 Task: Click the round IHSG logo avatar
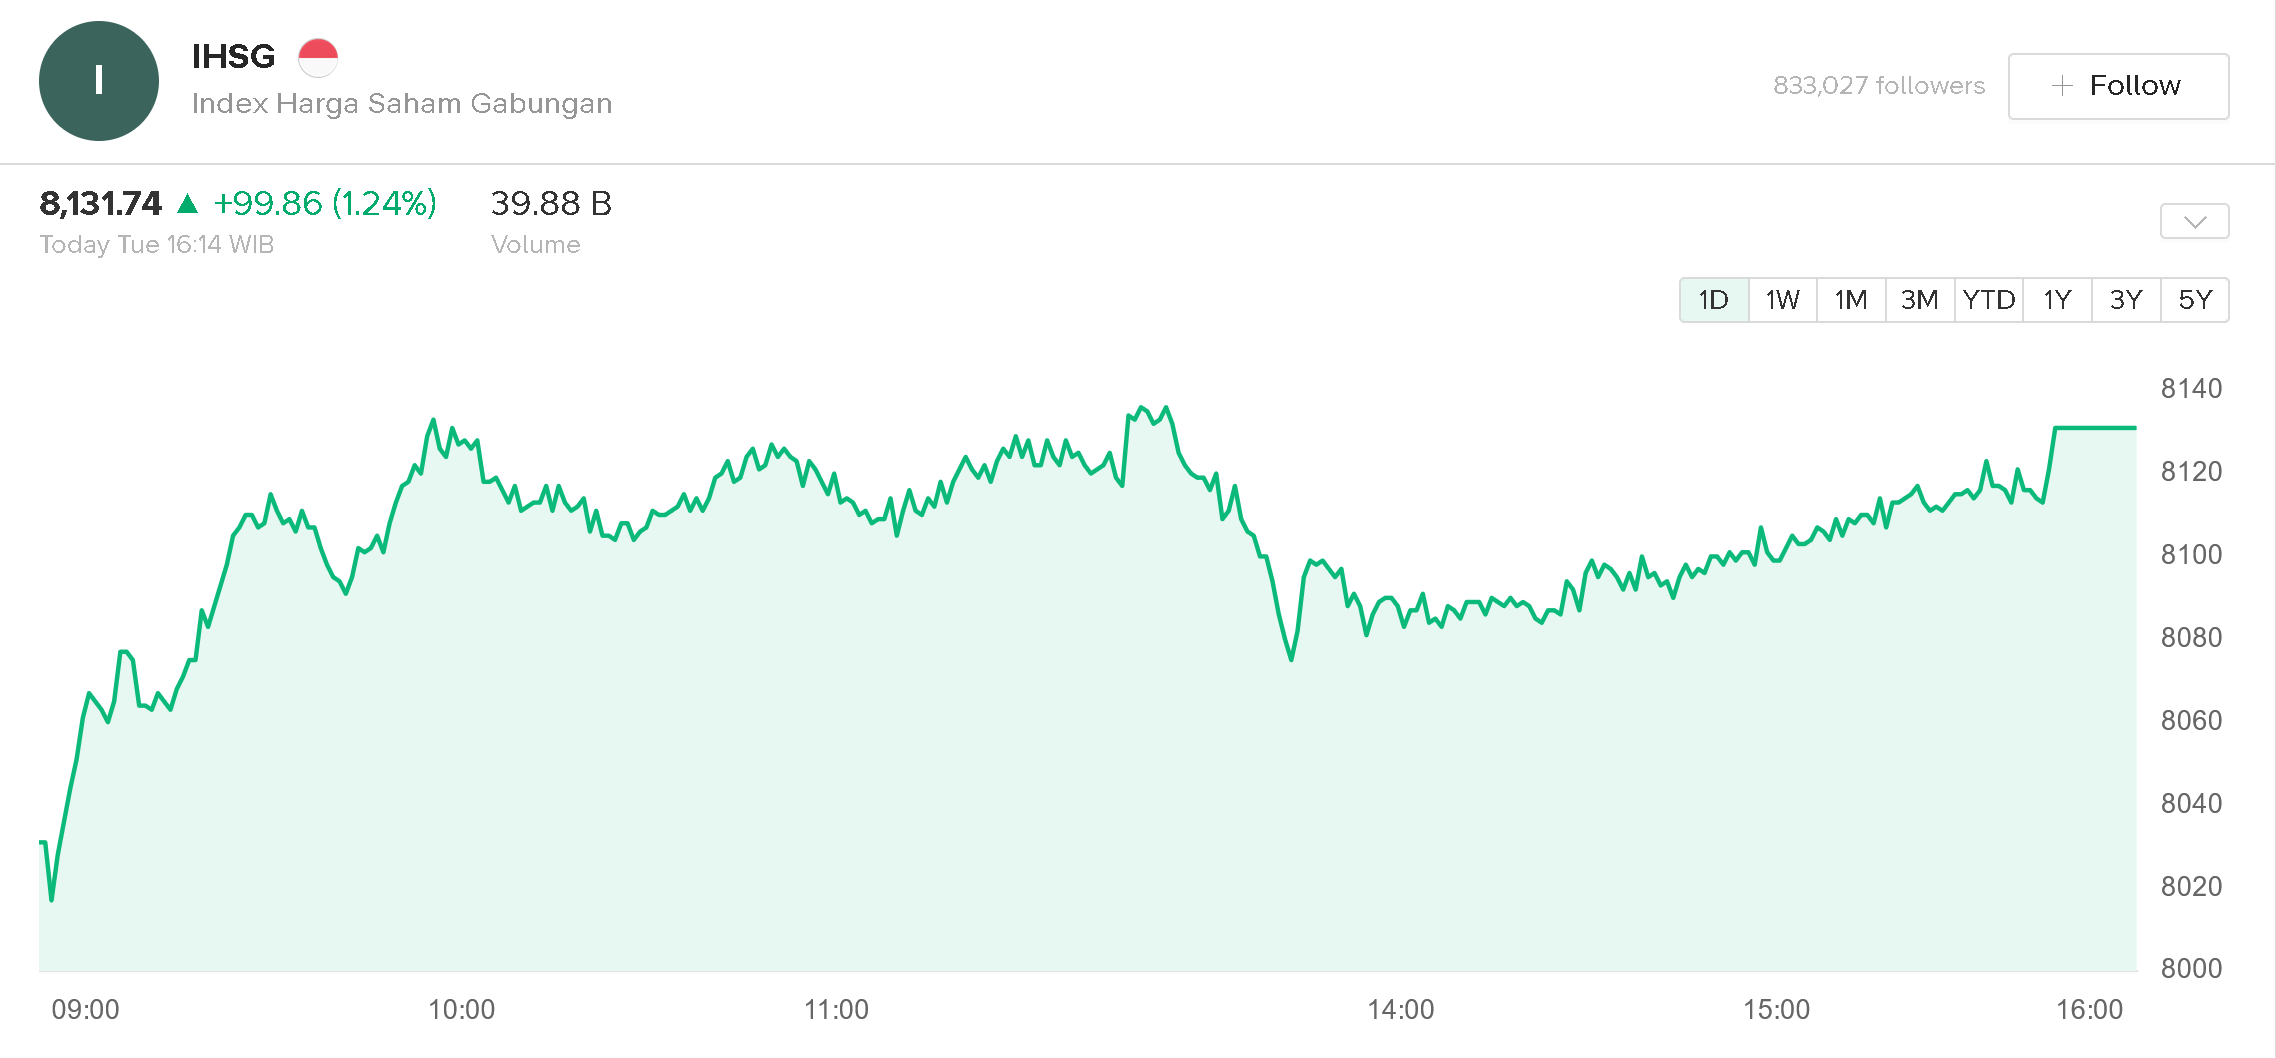tap(98, 81)
